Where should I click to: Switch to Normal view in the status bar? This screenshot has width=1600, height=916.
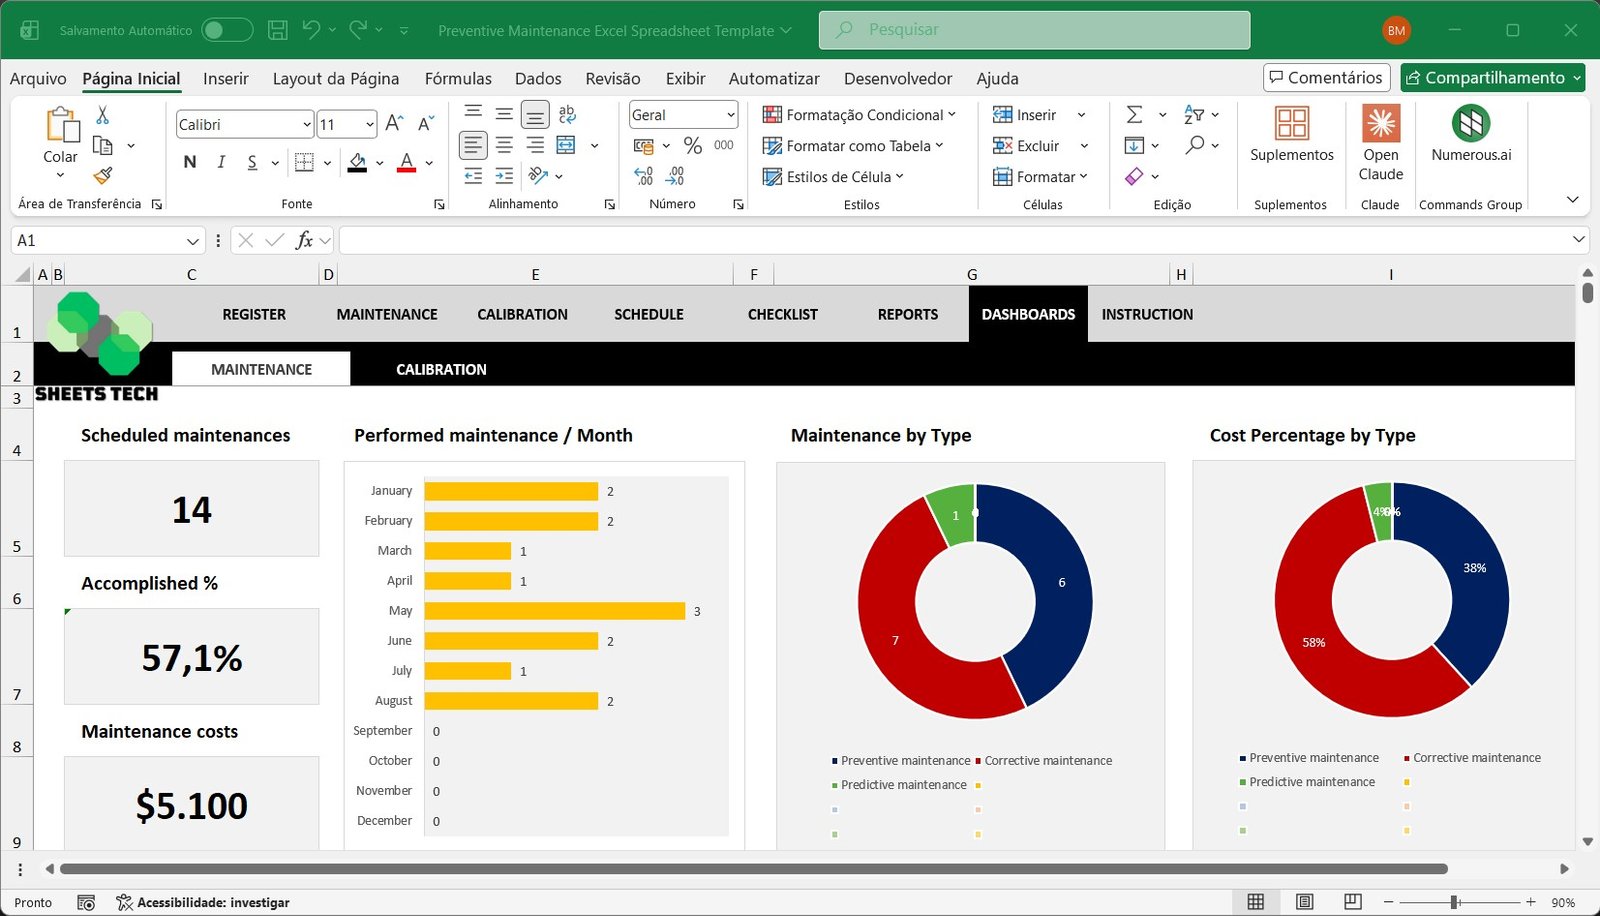point(1254,902)
